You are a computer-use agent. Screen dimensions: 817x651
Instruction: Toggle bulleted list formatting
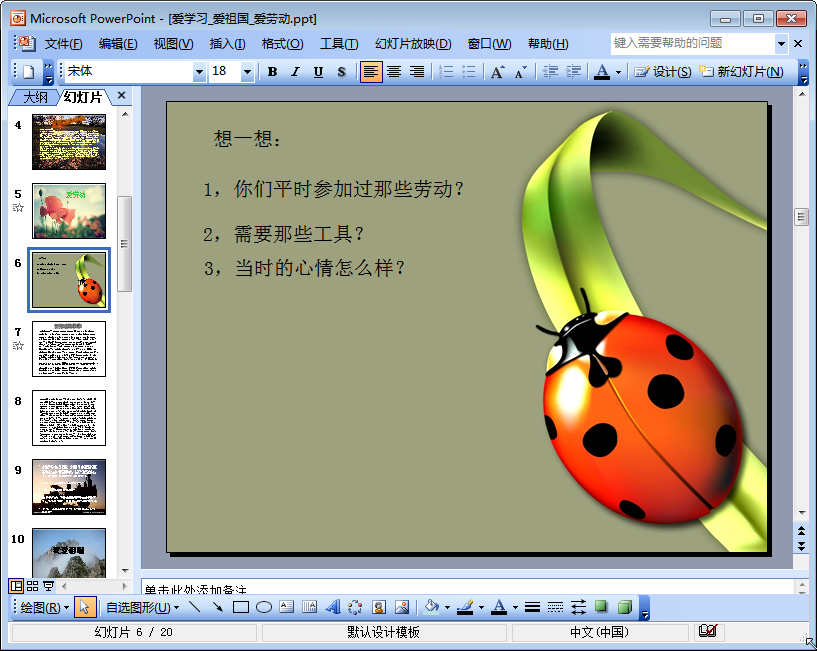(x=469, y=71)
